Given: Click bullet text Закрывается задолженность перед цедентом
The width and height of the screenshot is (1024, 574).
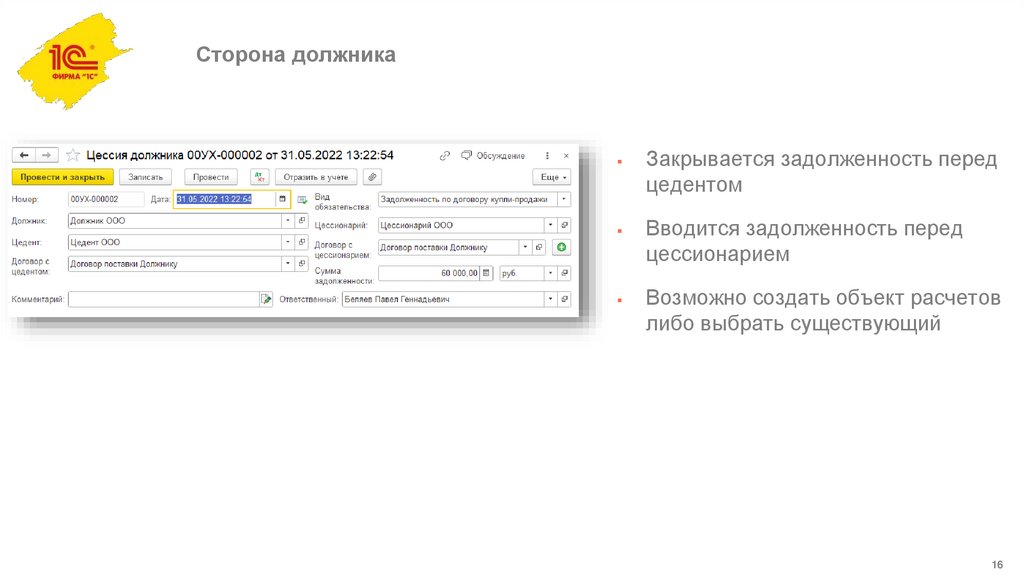Looking at the screenshot, I should (x=821, y=172).
